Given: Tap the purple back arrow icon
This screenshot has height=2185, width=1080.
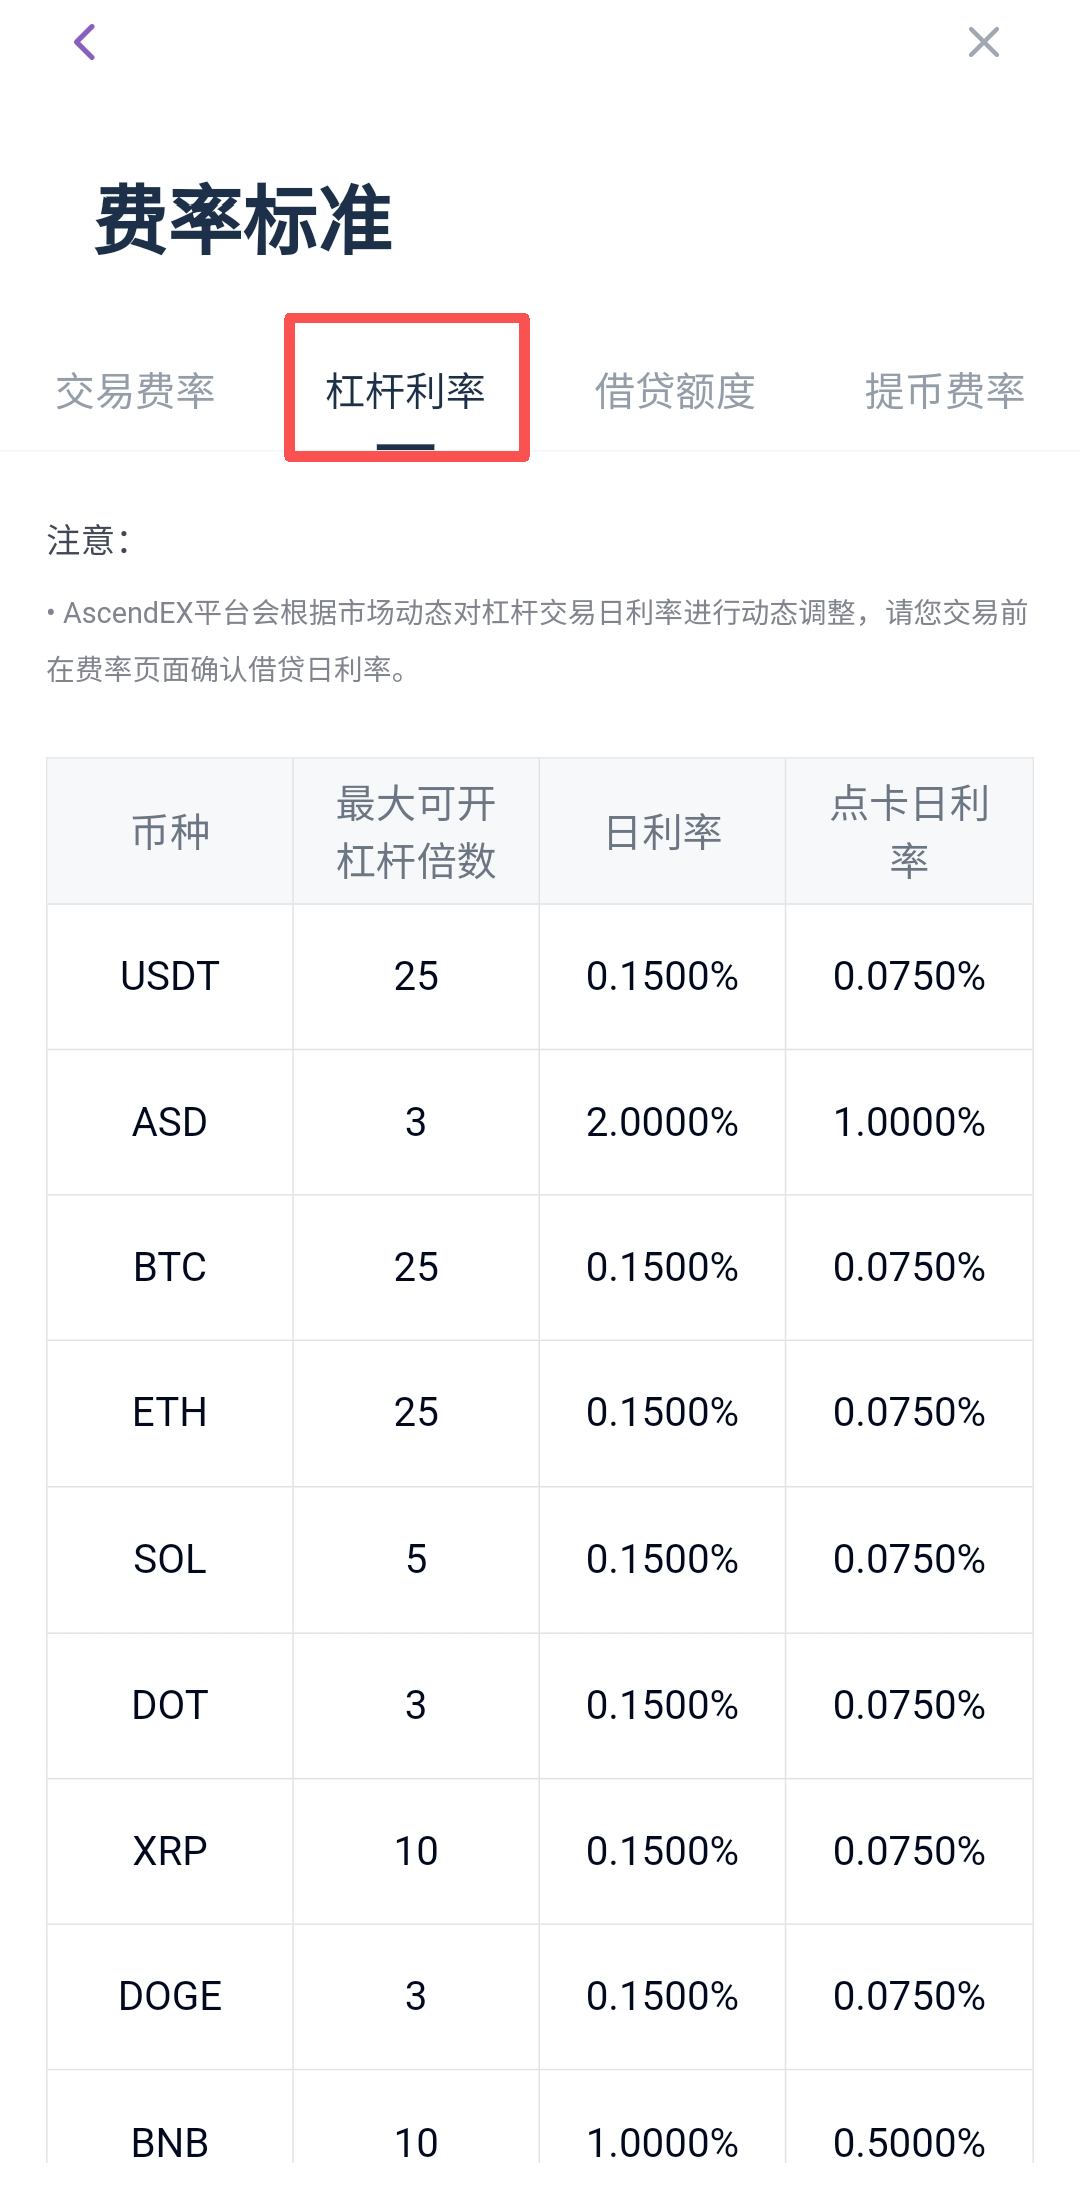Looking at the screenshot, I should pyautogui.click(x=86, y=42).
